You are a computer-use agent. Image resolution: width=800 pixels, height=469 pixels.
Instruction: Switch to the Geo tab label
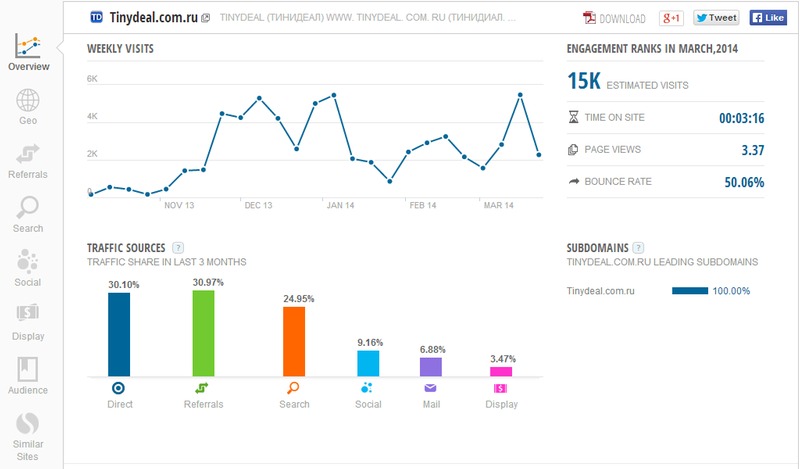click(28, 121)
